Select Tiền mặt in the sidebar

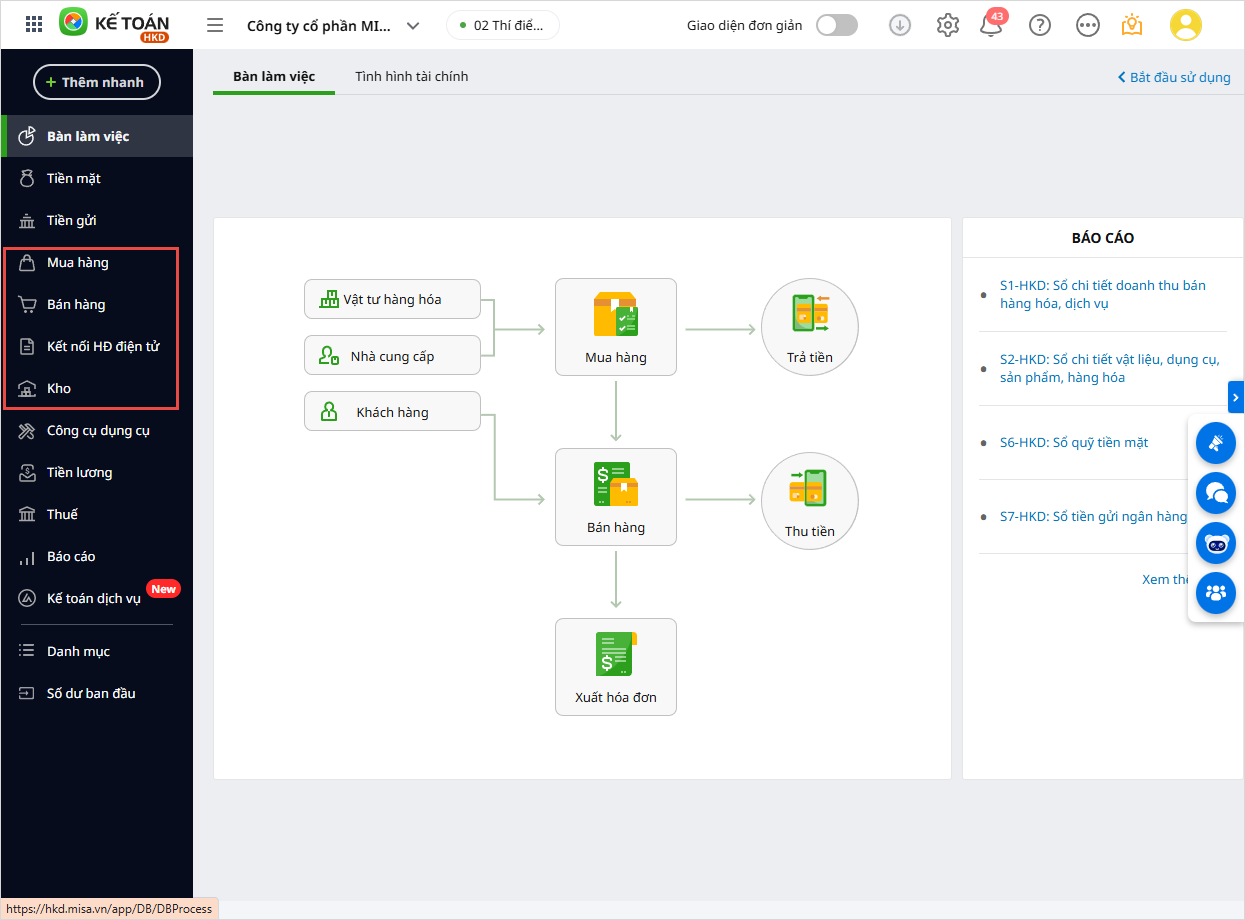(x=74, y=178)
